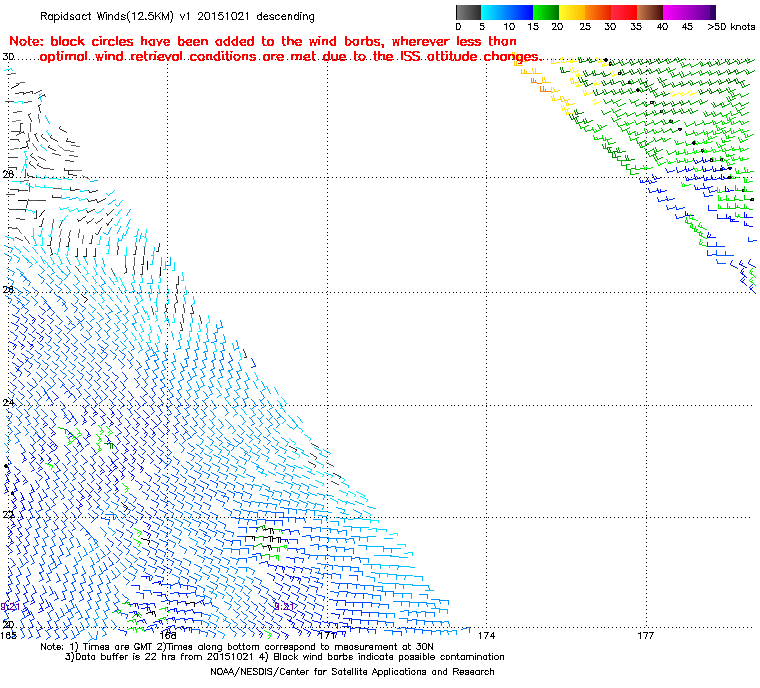This screenshot has width=760, height=688.
Task: Click the longitude label '171'
Action: (327, 635)
